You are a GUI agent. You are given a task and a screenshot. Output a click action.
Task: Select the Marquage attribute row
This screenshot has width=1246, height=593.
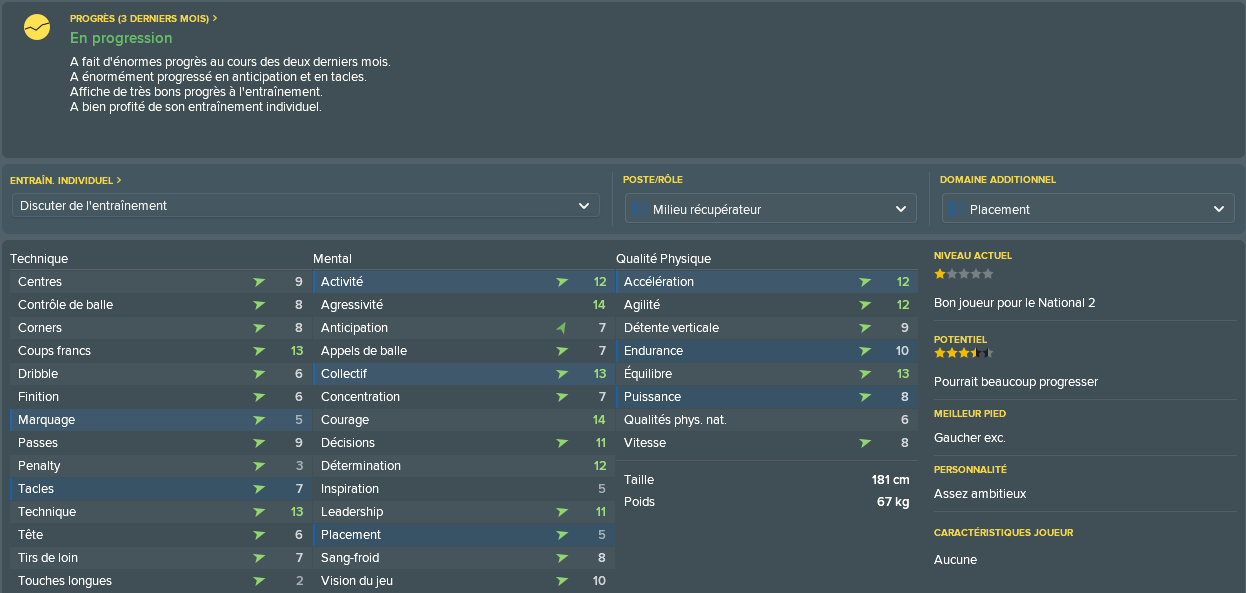pyautogui.click(x=160, y=420)
